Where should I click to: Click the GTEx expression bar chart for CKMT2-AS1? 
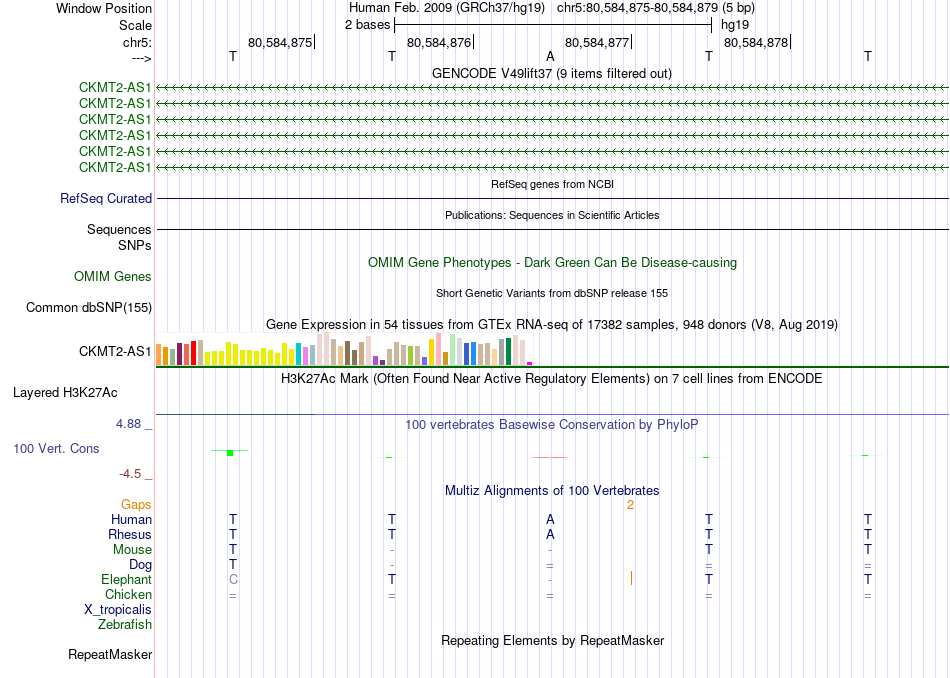click(x=344, y=349)
